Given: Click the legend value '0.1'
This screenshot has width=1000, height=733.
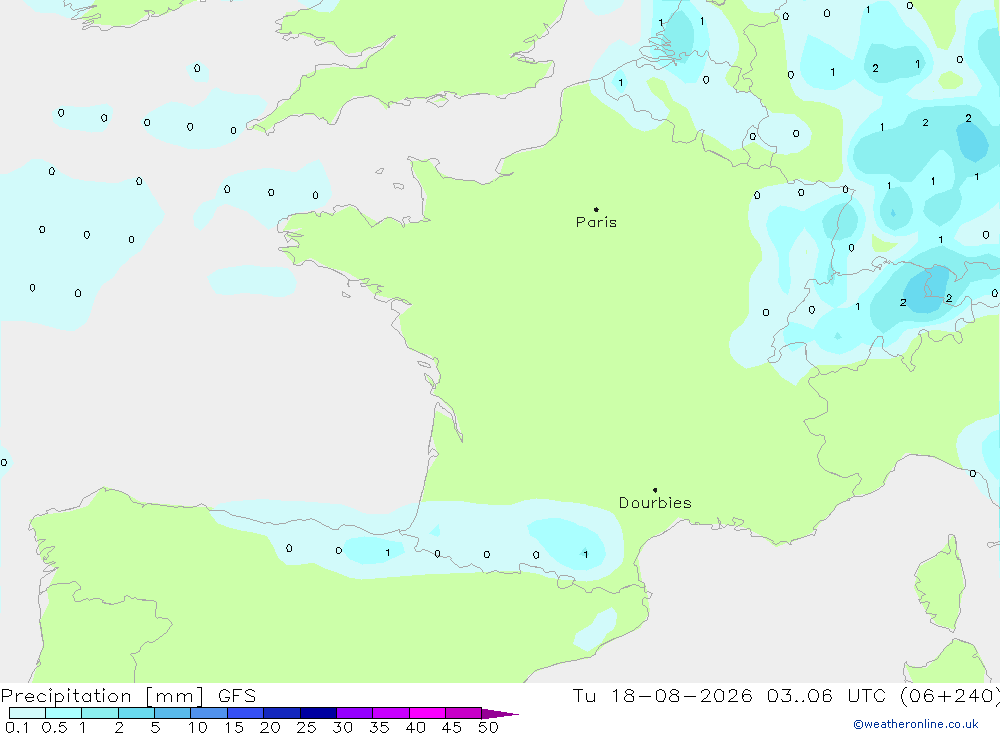Looking at the screenshot, I should tap(17, 727).
